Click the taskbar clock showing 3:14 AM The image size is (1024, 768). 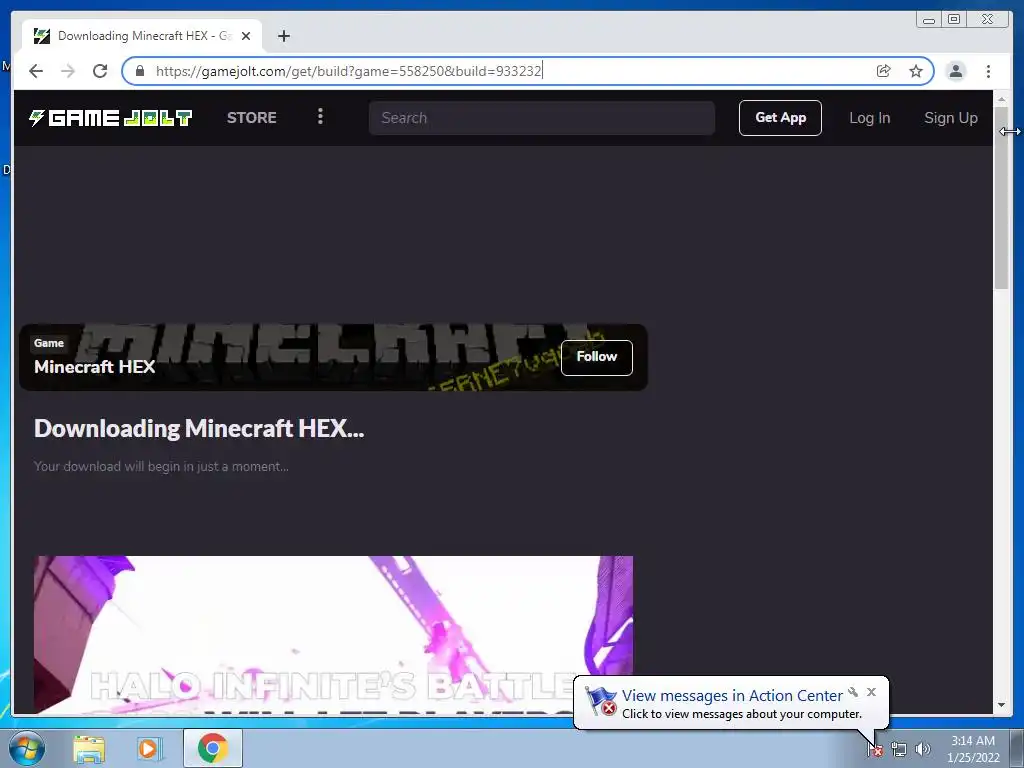(972, 749)
